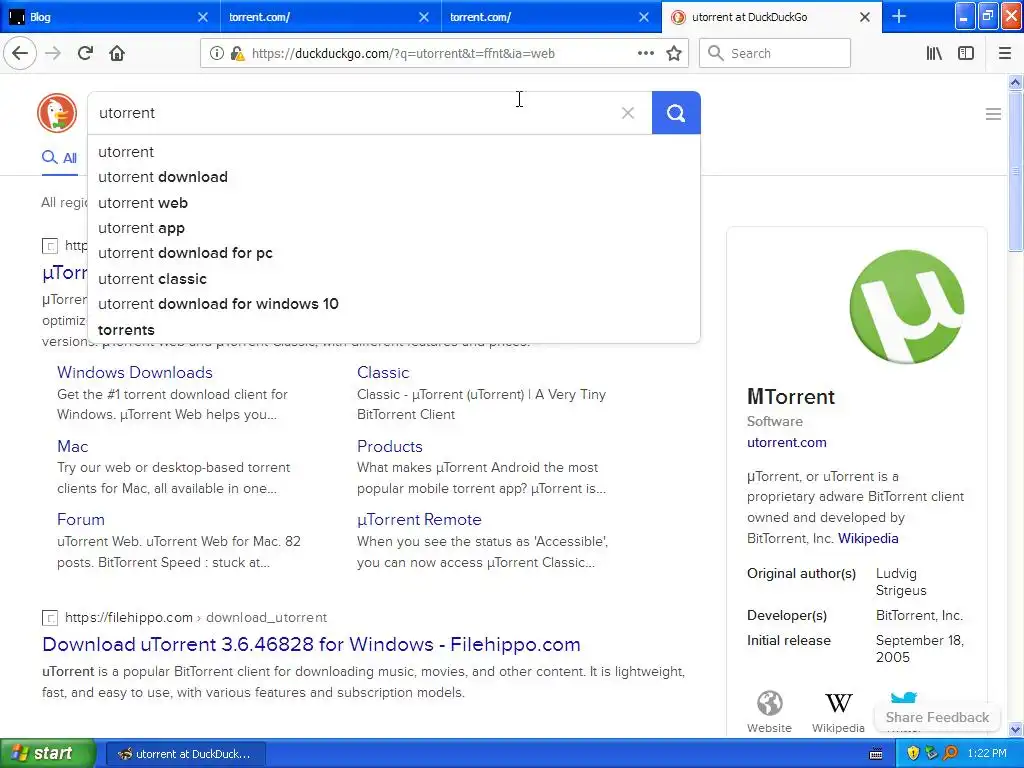Choose the plain 'utorrent' suggestion
Image resolution: width=1024 pixels, height=768 pixels.
(x=393, y=152)
